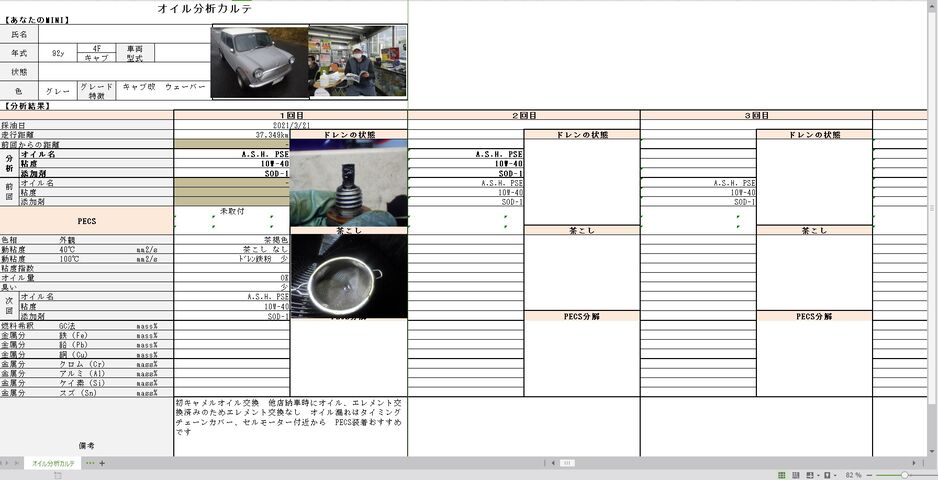Select the 2回目 column header

point(524,116)
